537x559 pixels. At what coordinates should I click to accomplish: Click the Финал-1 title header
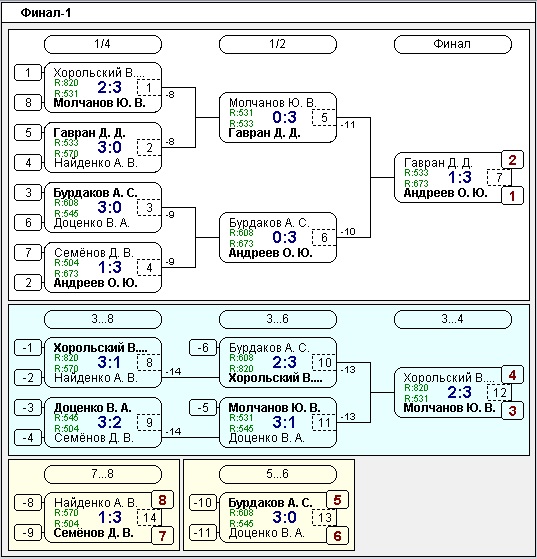(46, 13)
